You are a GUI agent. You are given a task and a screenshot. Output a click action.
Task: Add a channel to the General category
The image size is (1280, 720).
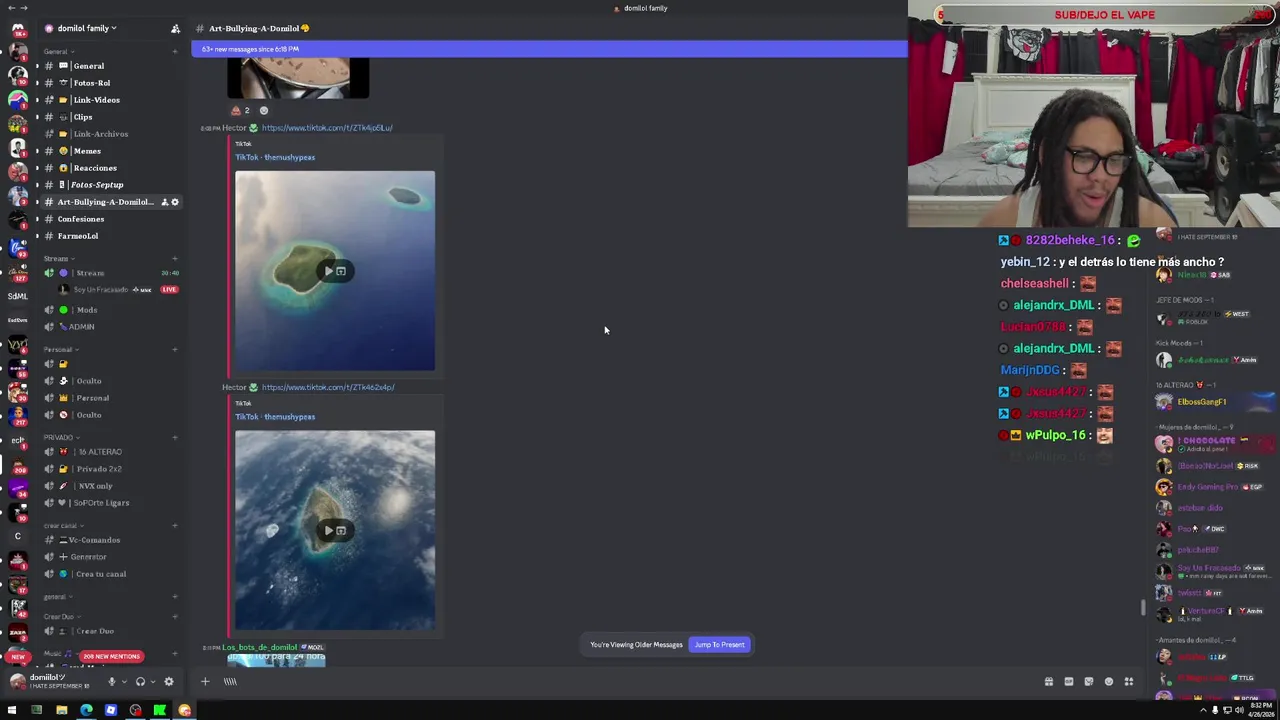point(175,51)
